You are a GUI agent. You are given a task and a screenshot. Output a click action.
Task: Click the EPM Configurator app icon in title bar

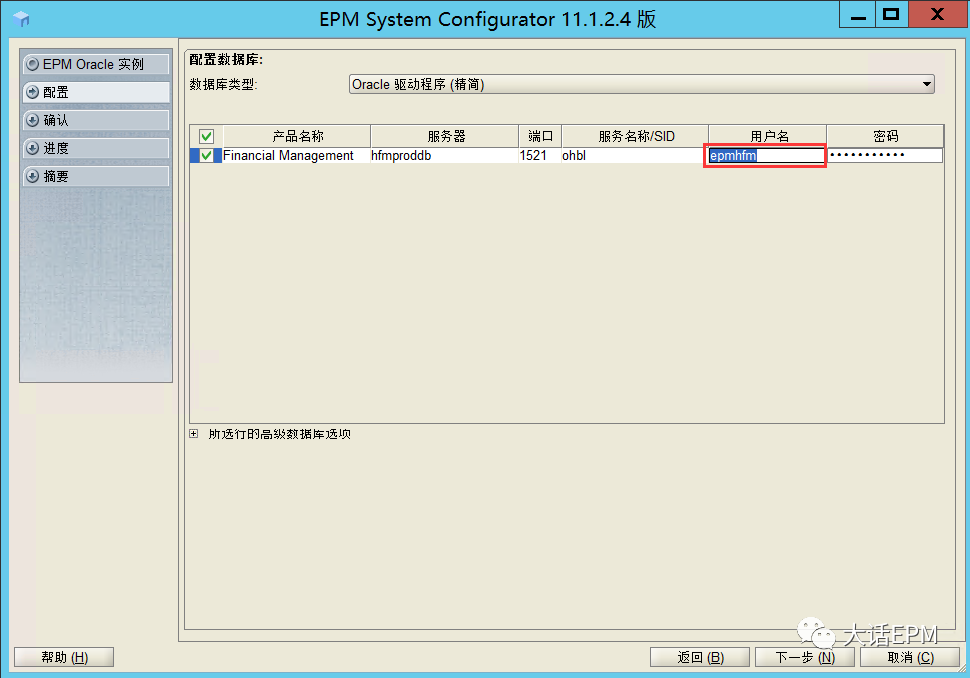[x=21, y=19]
